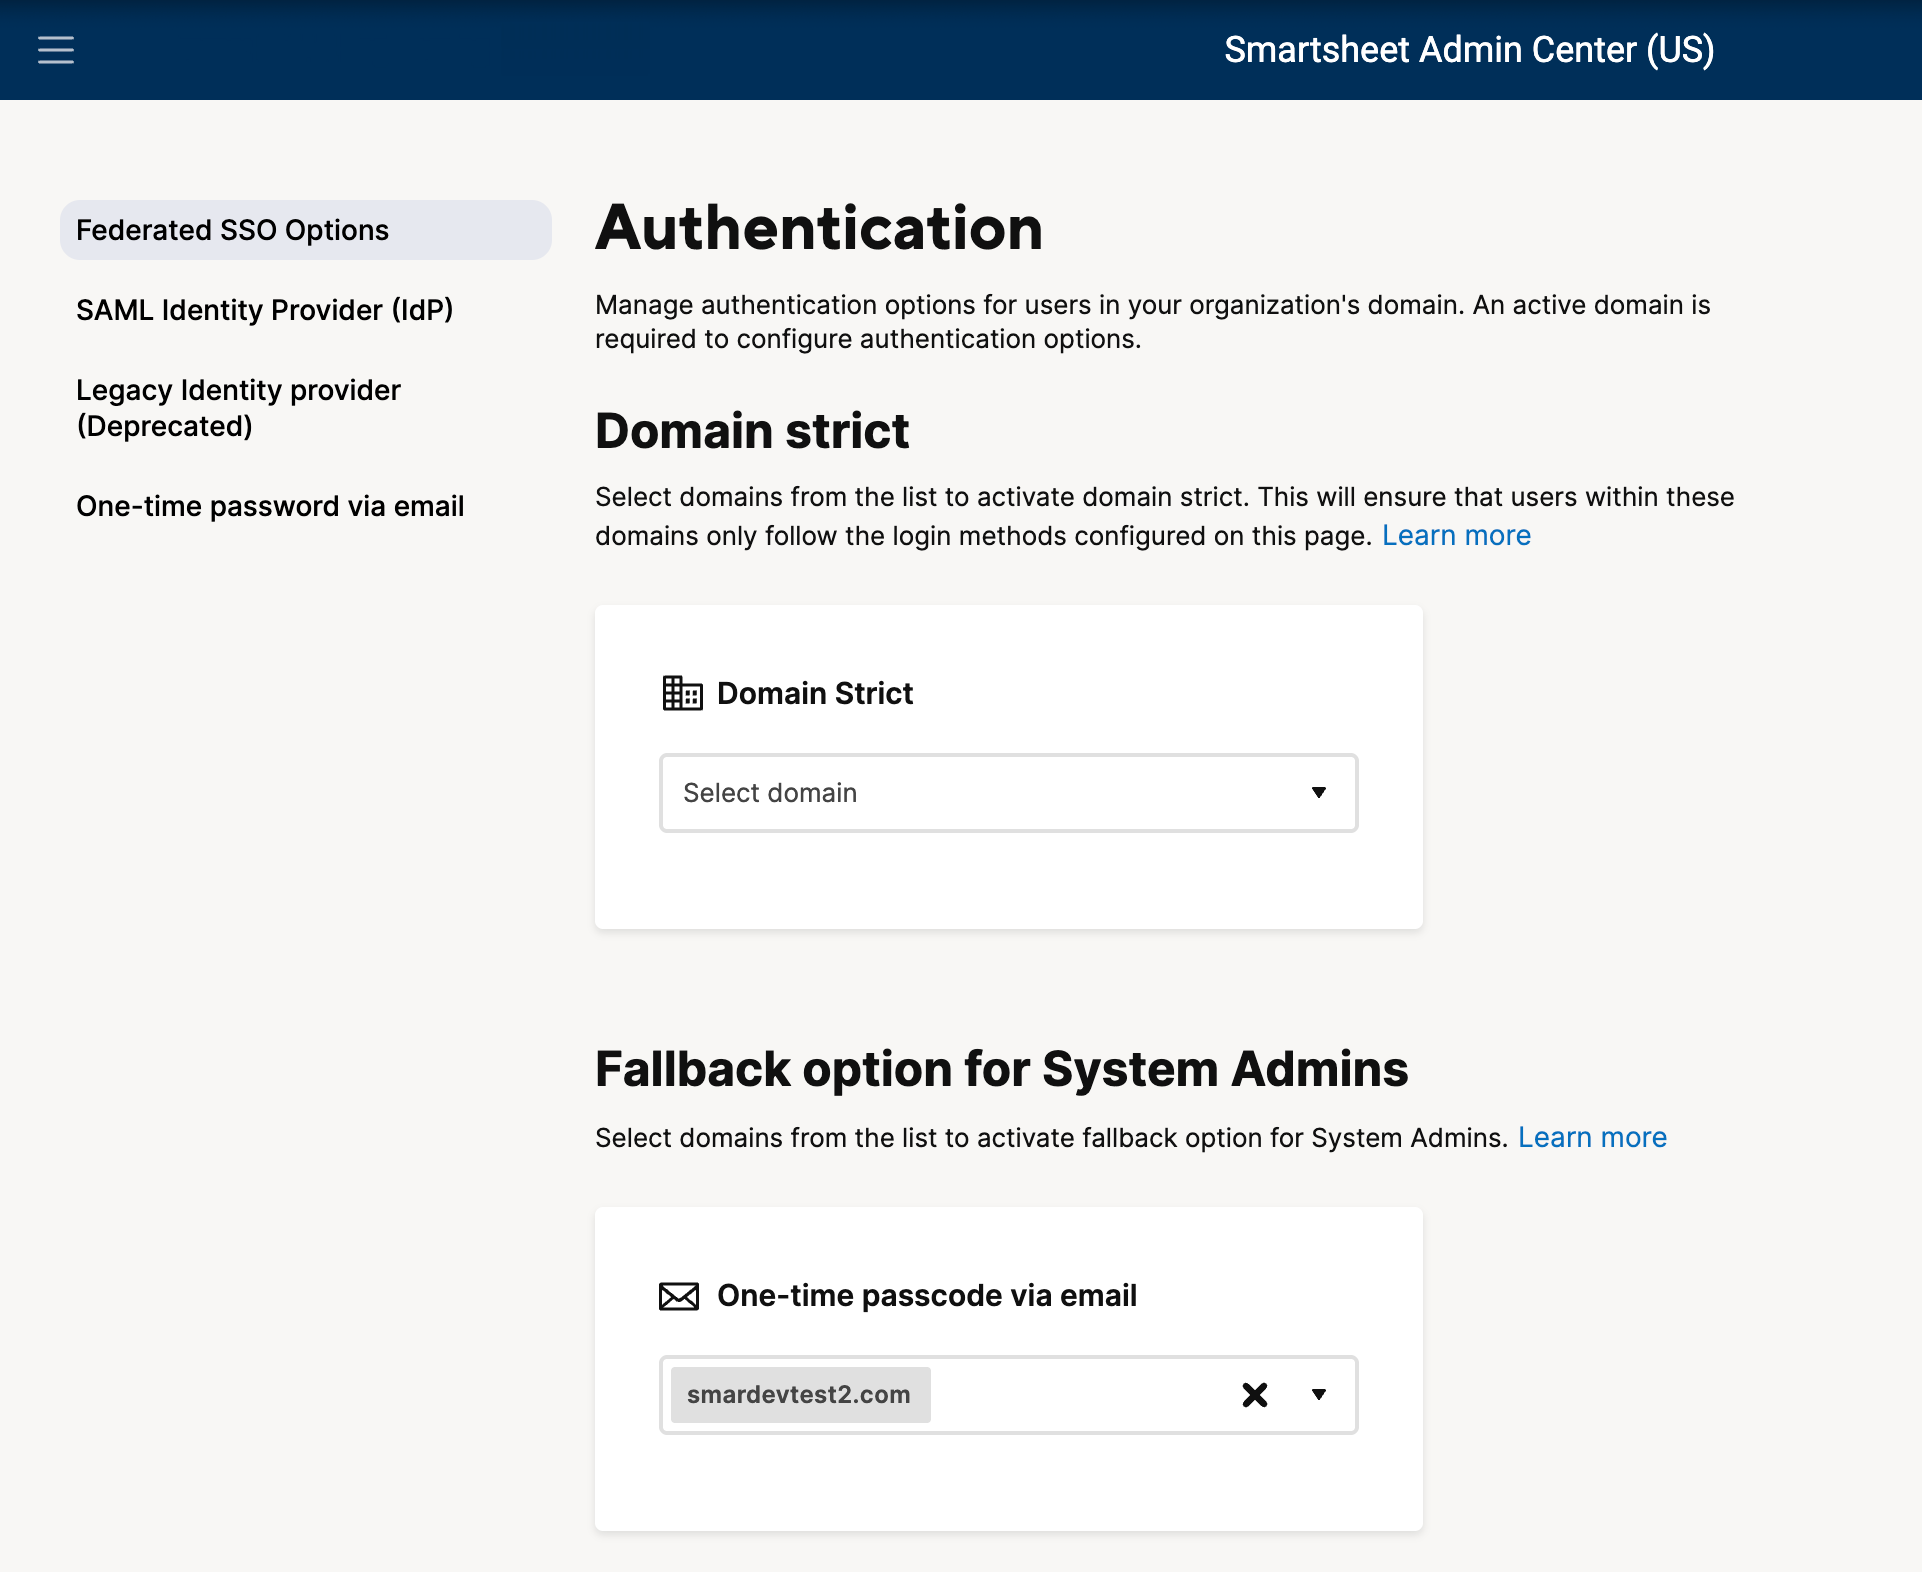Click the envelope icon beside One-time passcode
1922x1572 pixels.
pos(679,1296)
